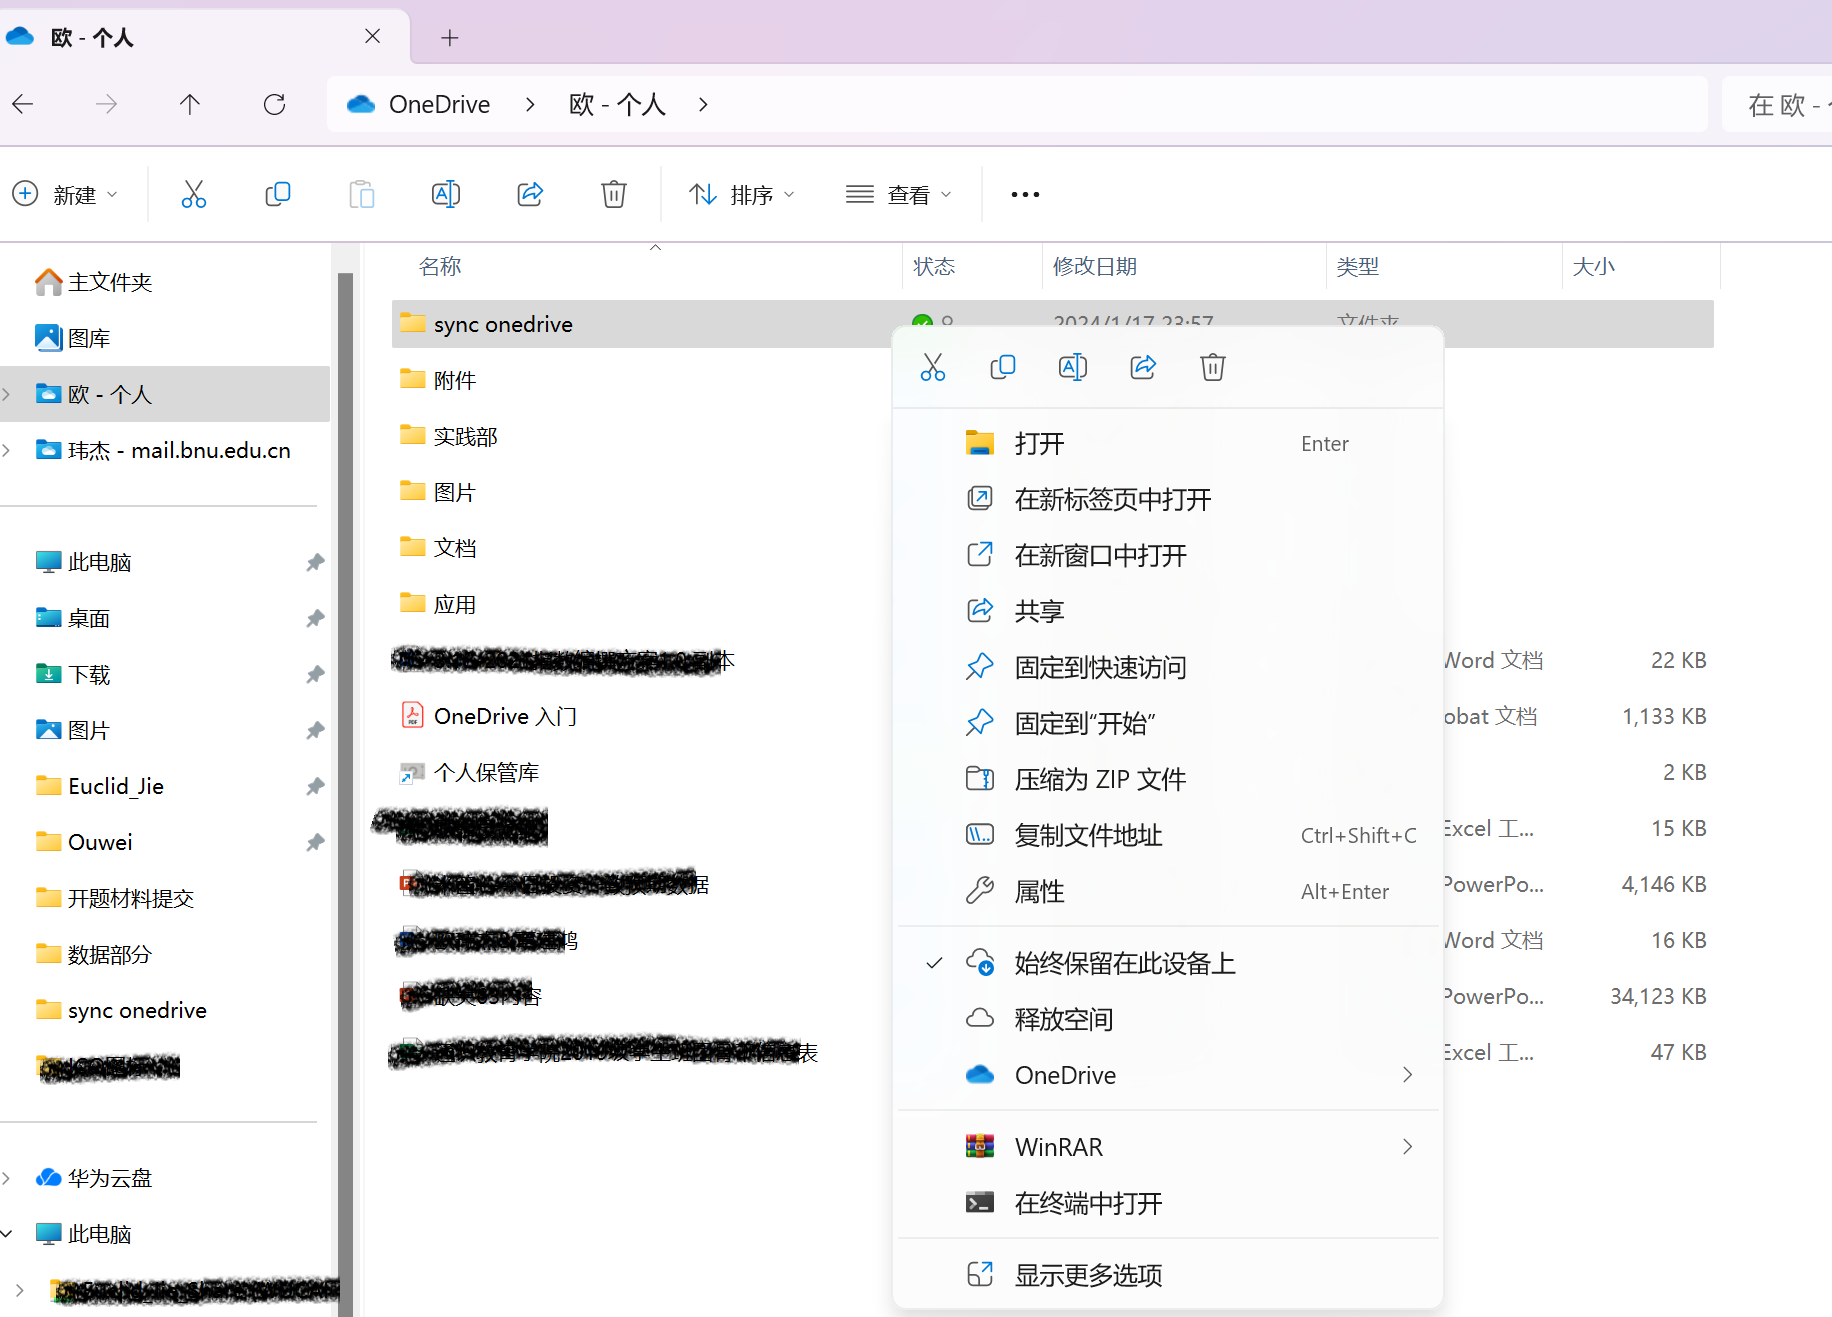Unpin 桌面 from quick access
Image resolution: width=1832 pixels, height=1317 pixels.
tap(315, 618)
